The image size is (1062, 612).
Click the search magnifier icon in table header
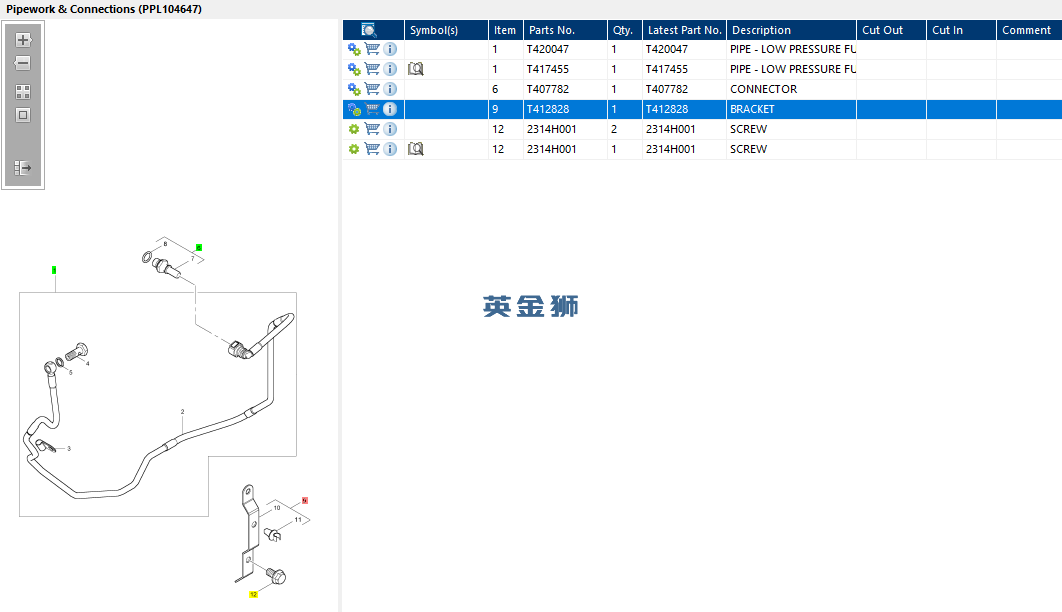(x=368, y=30)
